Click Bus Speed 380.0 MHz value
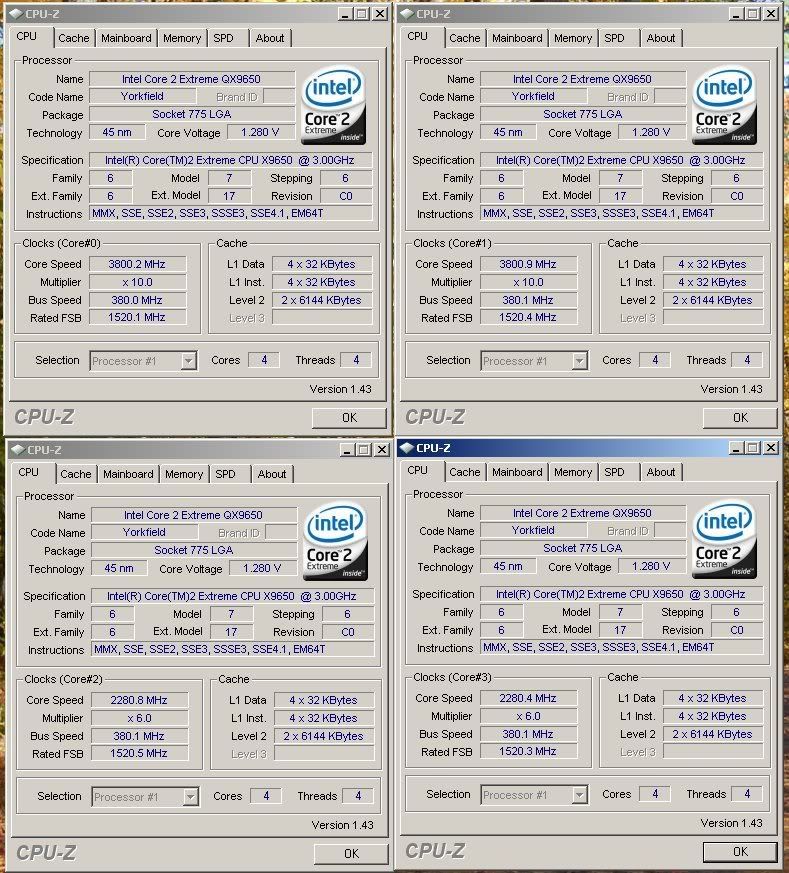The image size is (789, 873). 138,300
